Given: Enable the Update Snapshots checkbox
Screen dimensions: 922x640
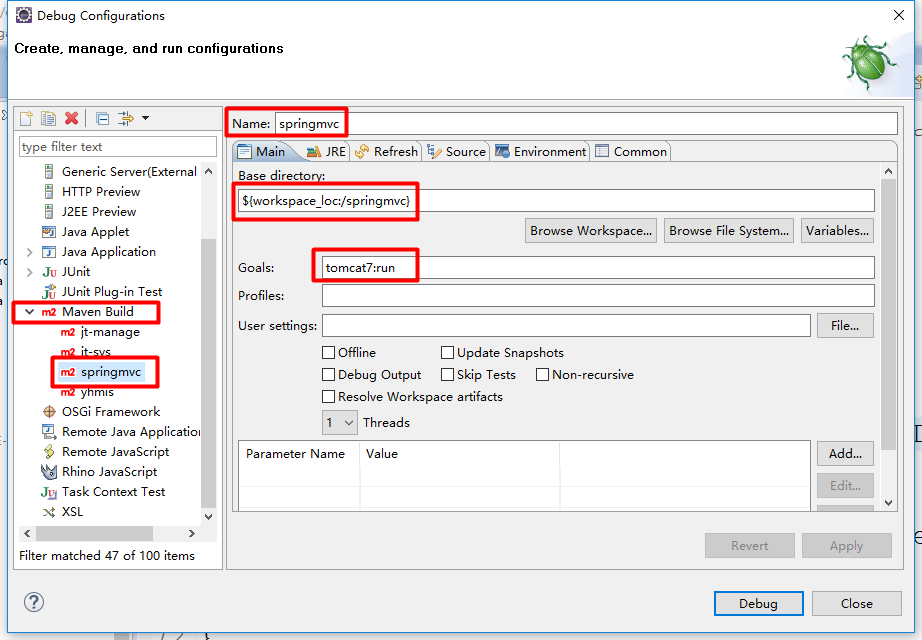Looking at the screenshot, I should [447, 352].
